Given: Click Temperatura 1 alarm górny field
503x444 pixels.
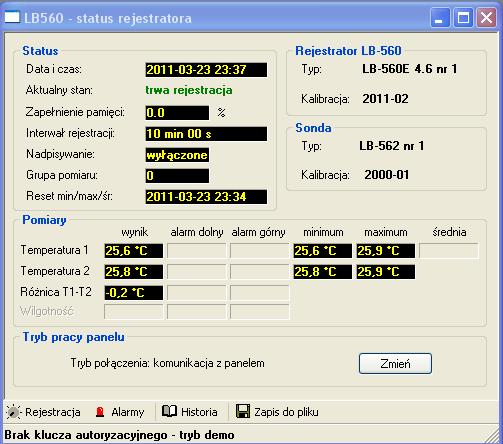Looking at the screenshot, I should (260, 251).
